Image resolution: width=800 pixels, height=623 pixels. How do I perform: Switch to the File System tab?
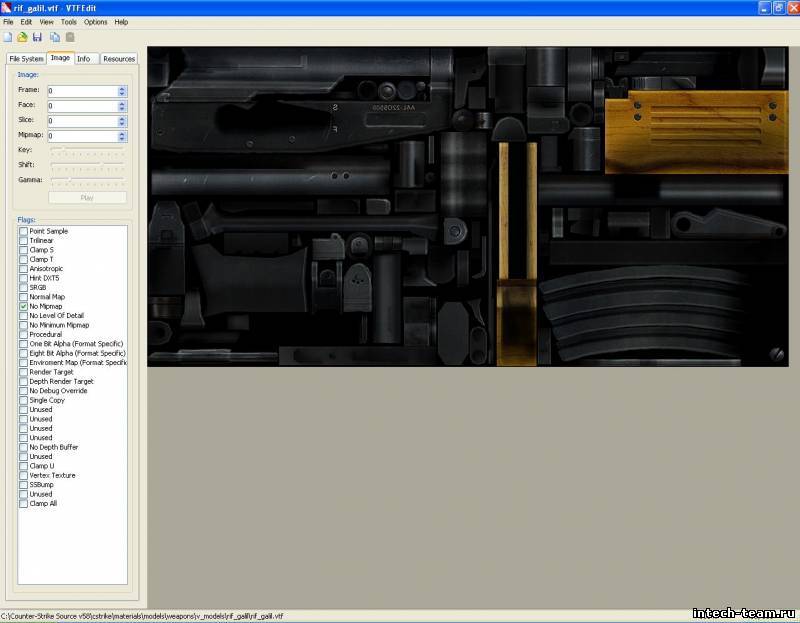coord(26,59)
